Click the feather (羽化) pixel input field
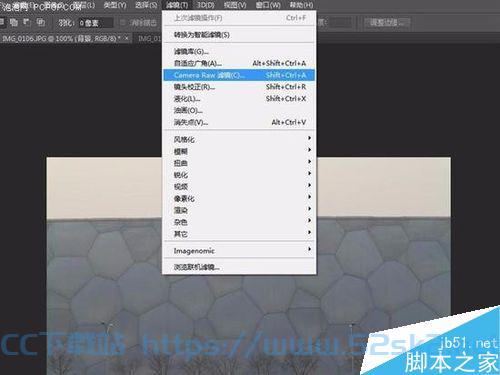 coord(96,23)
